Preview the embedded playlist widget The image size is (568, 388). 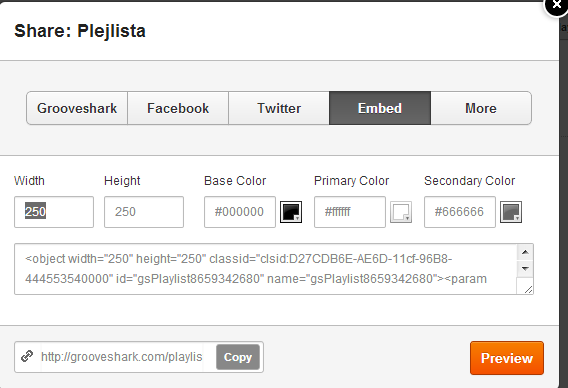point(507,358)
